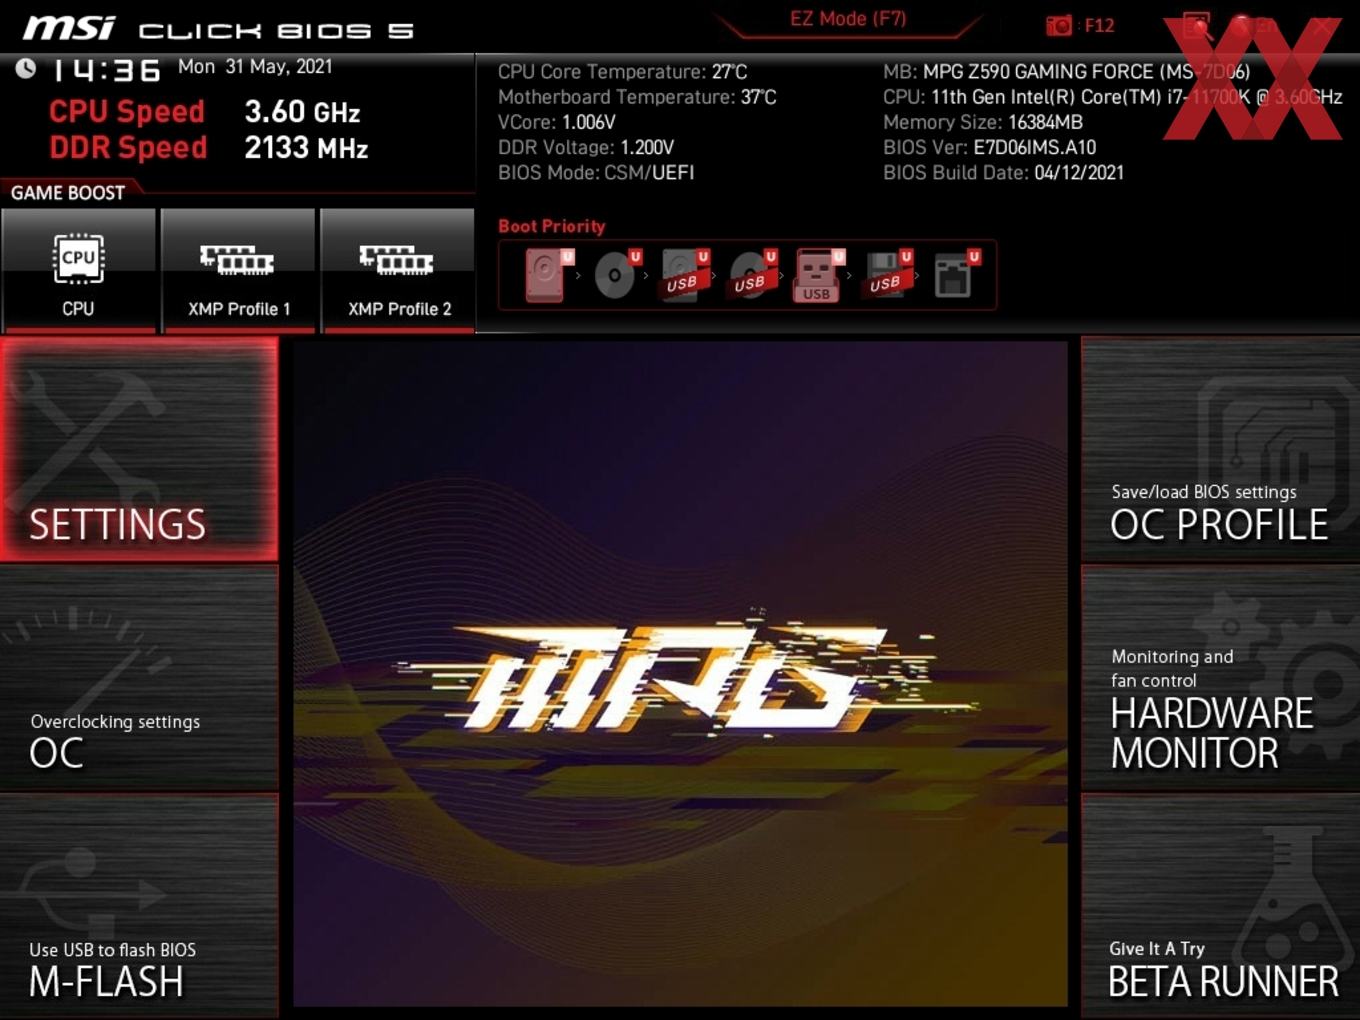
Task: Select the USB hard disk boot device icon
Action: tap(684, 275)
